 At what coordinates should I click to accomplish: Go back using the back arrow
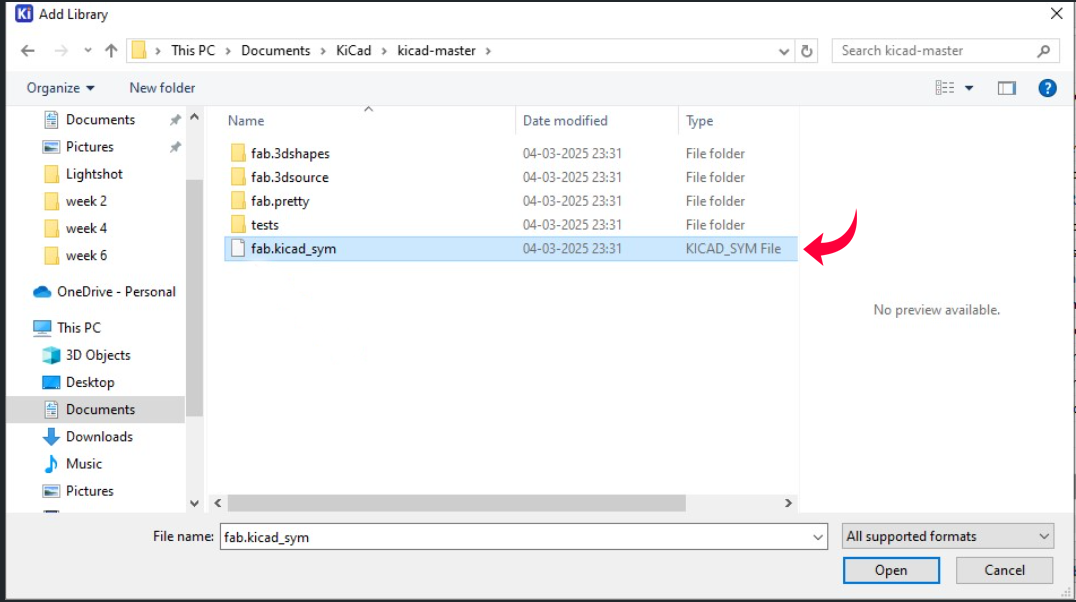(27, 51)
